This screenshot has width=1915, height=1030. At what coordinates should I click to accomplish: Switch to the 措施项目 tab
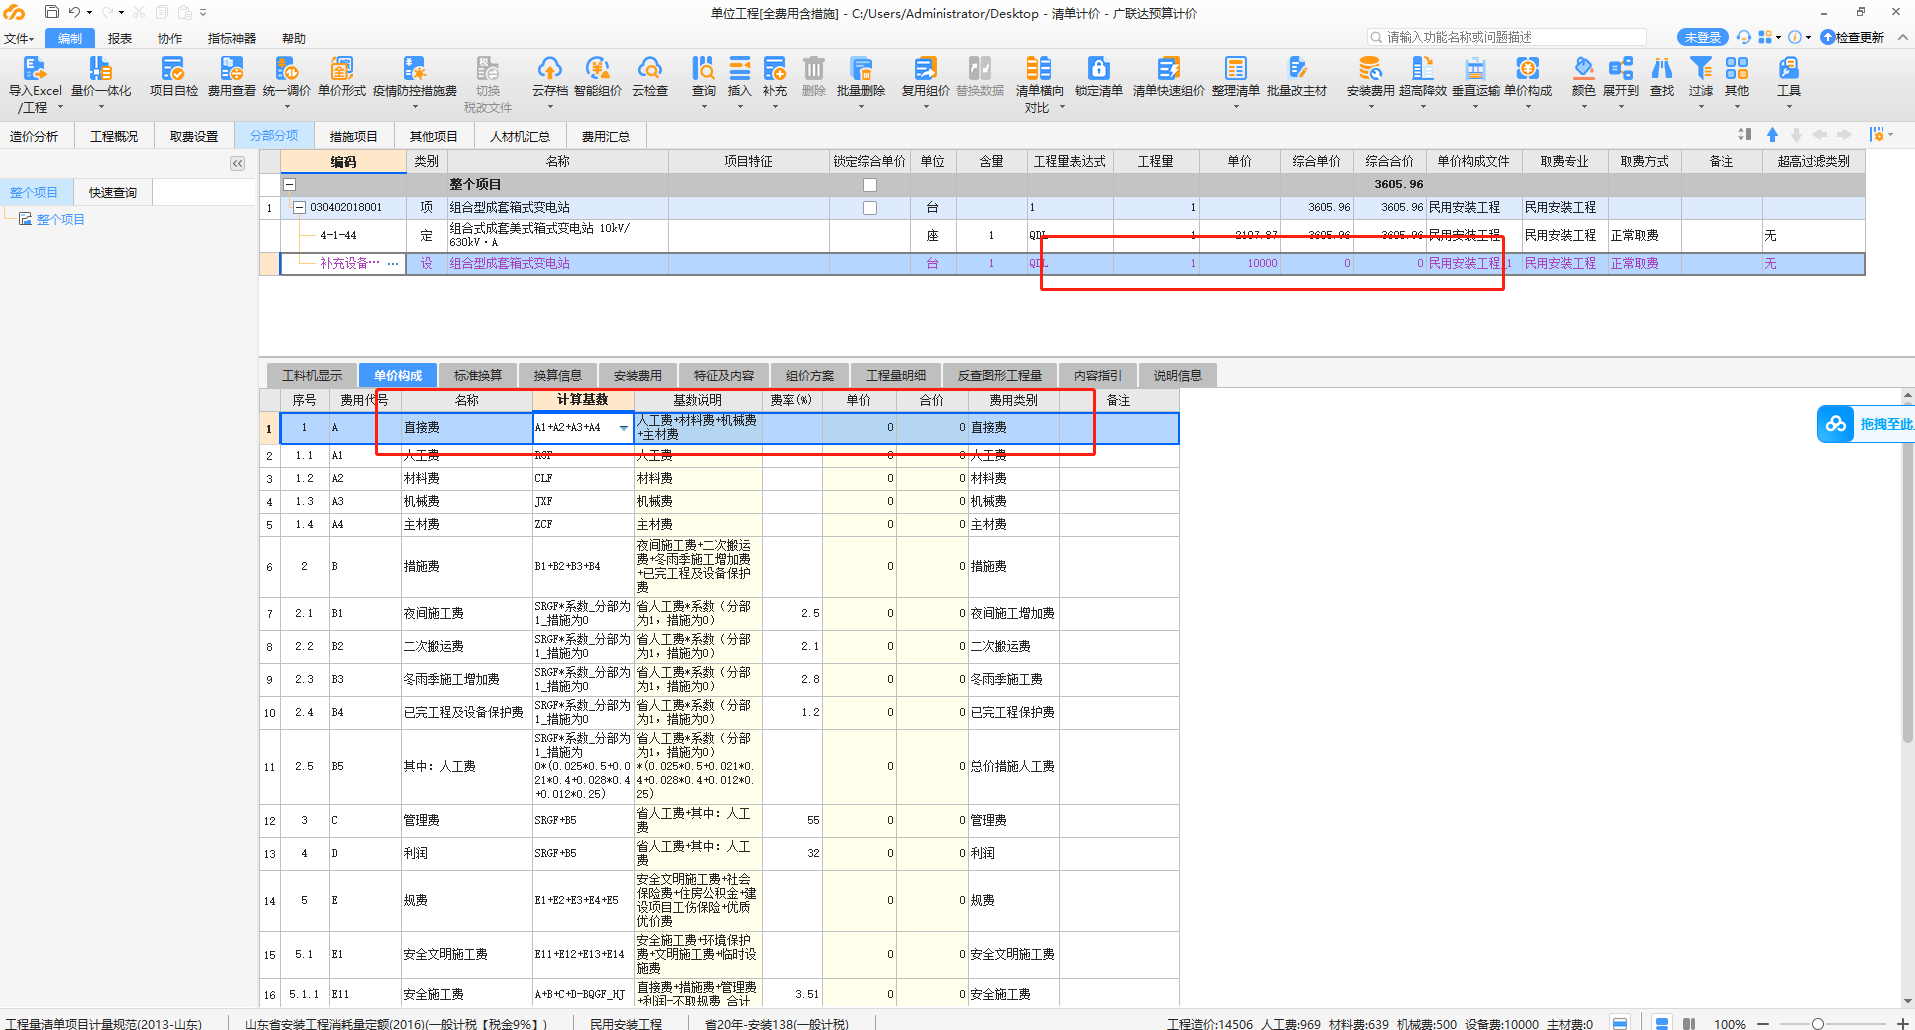tap(354, 136)
